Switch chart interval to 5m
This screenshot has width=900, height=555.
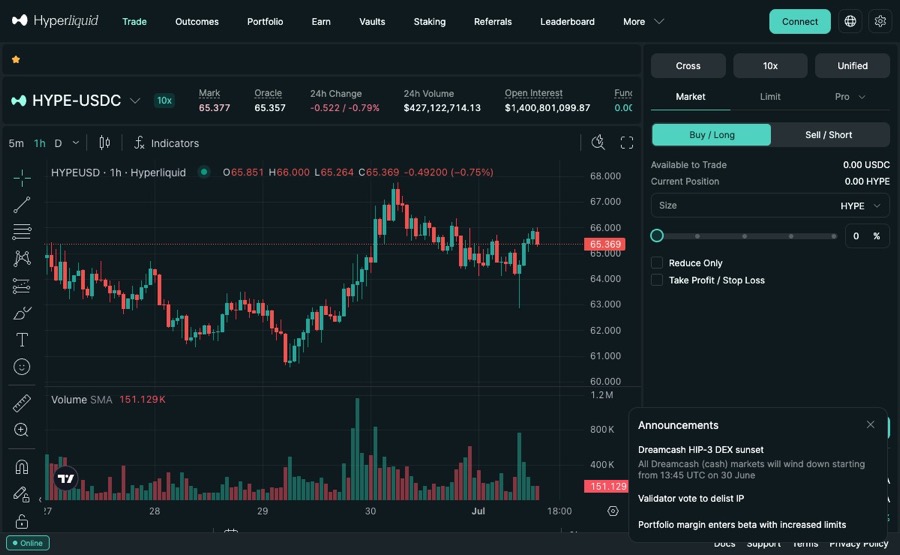pos(16,143)
